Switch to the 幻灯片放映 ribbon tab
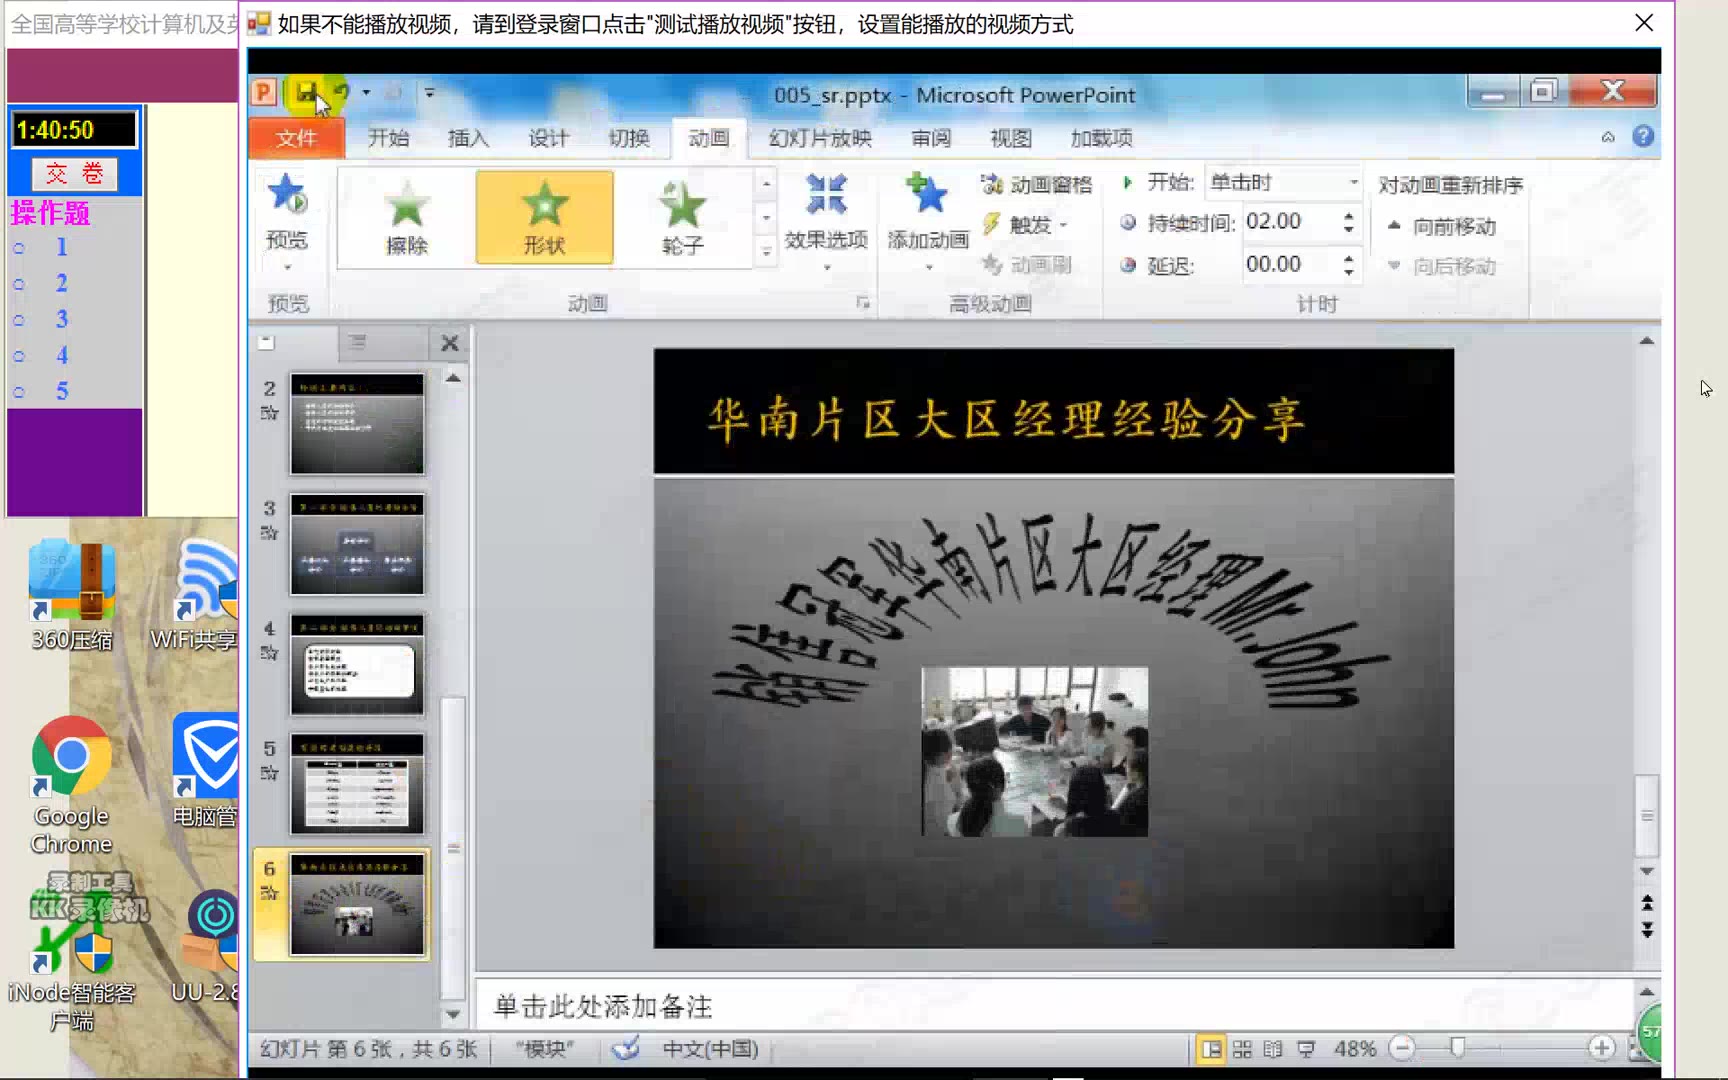1728x1080 pixels. point(818,138)
